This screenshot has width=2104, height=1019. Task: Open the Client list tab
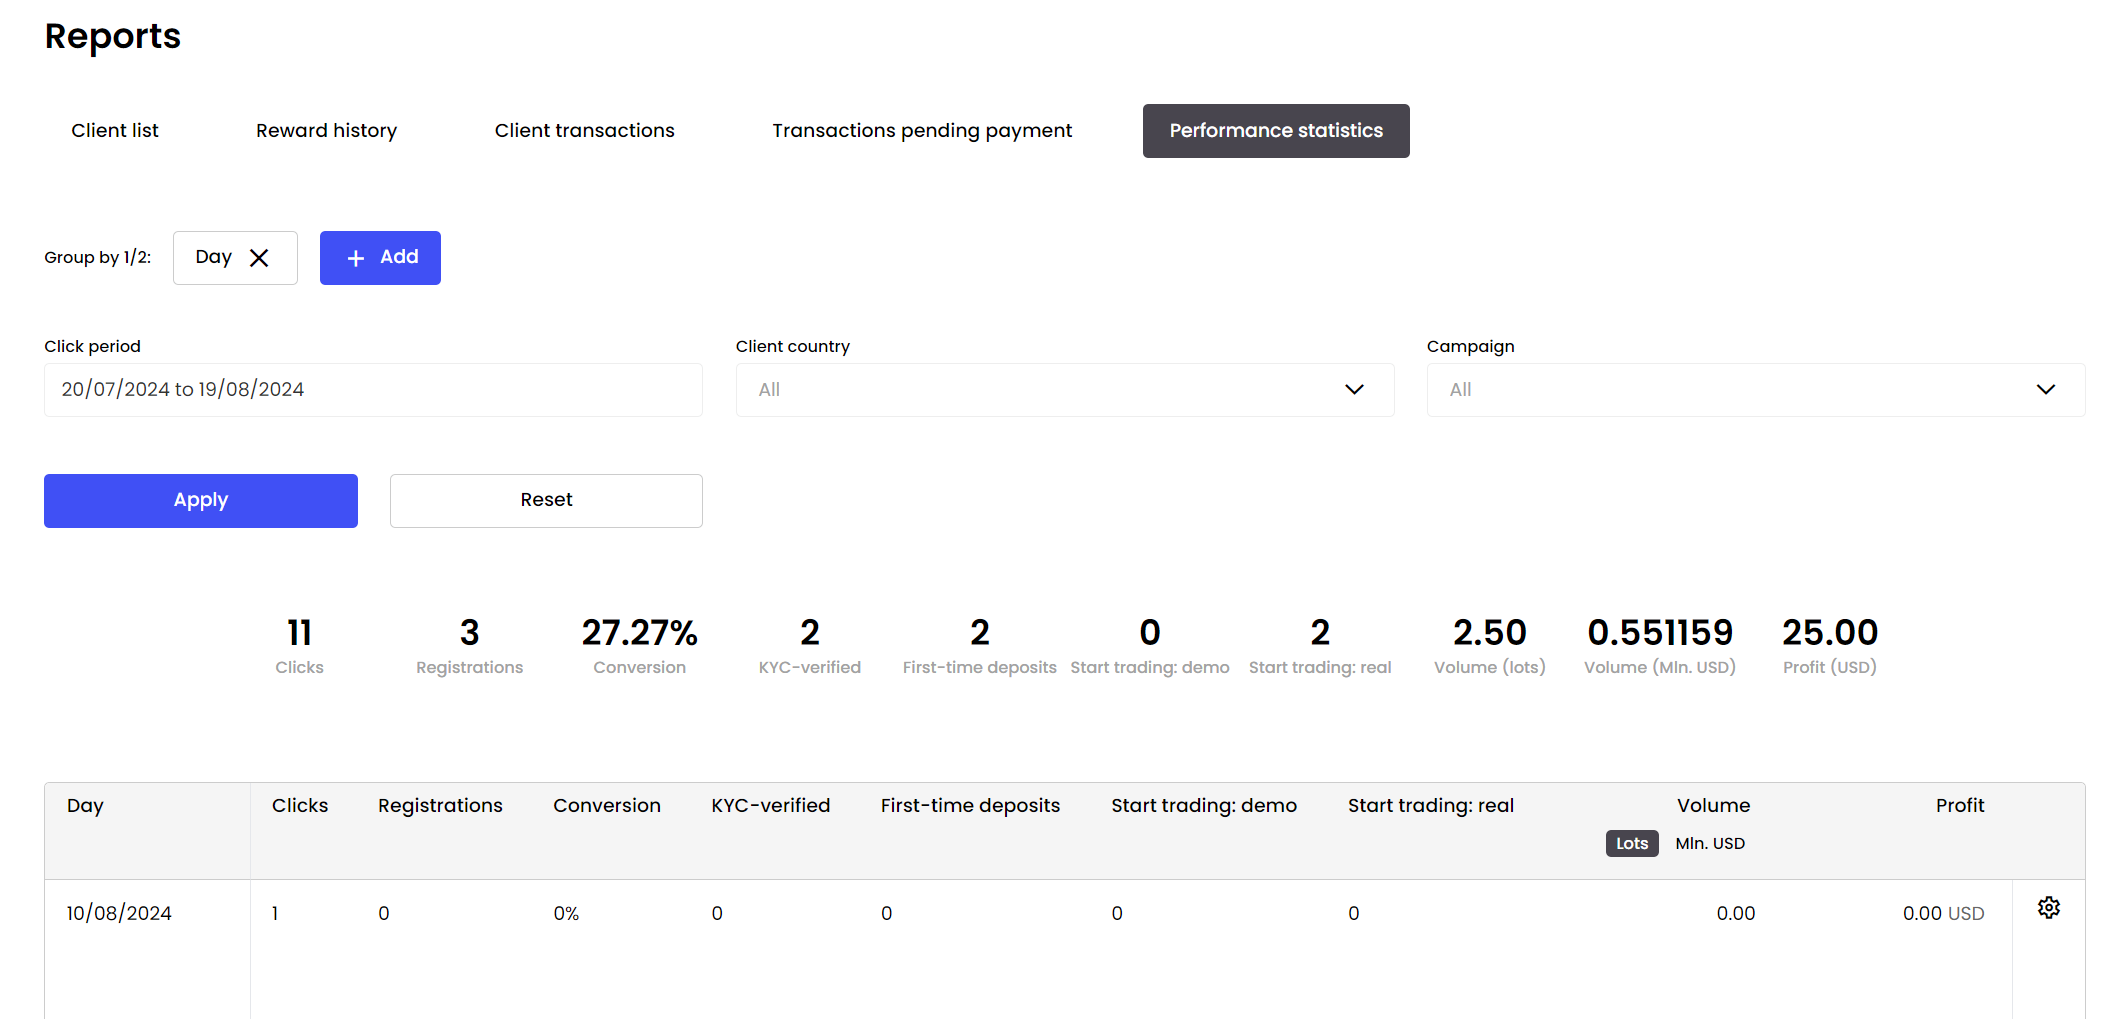pyautogui.click(x=115, y=131)
